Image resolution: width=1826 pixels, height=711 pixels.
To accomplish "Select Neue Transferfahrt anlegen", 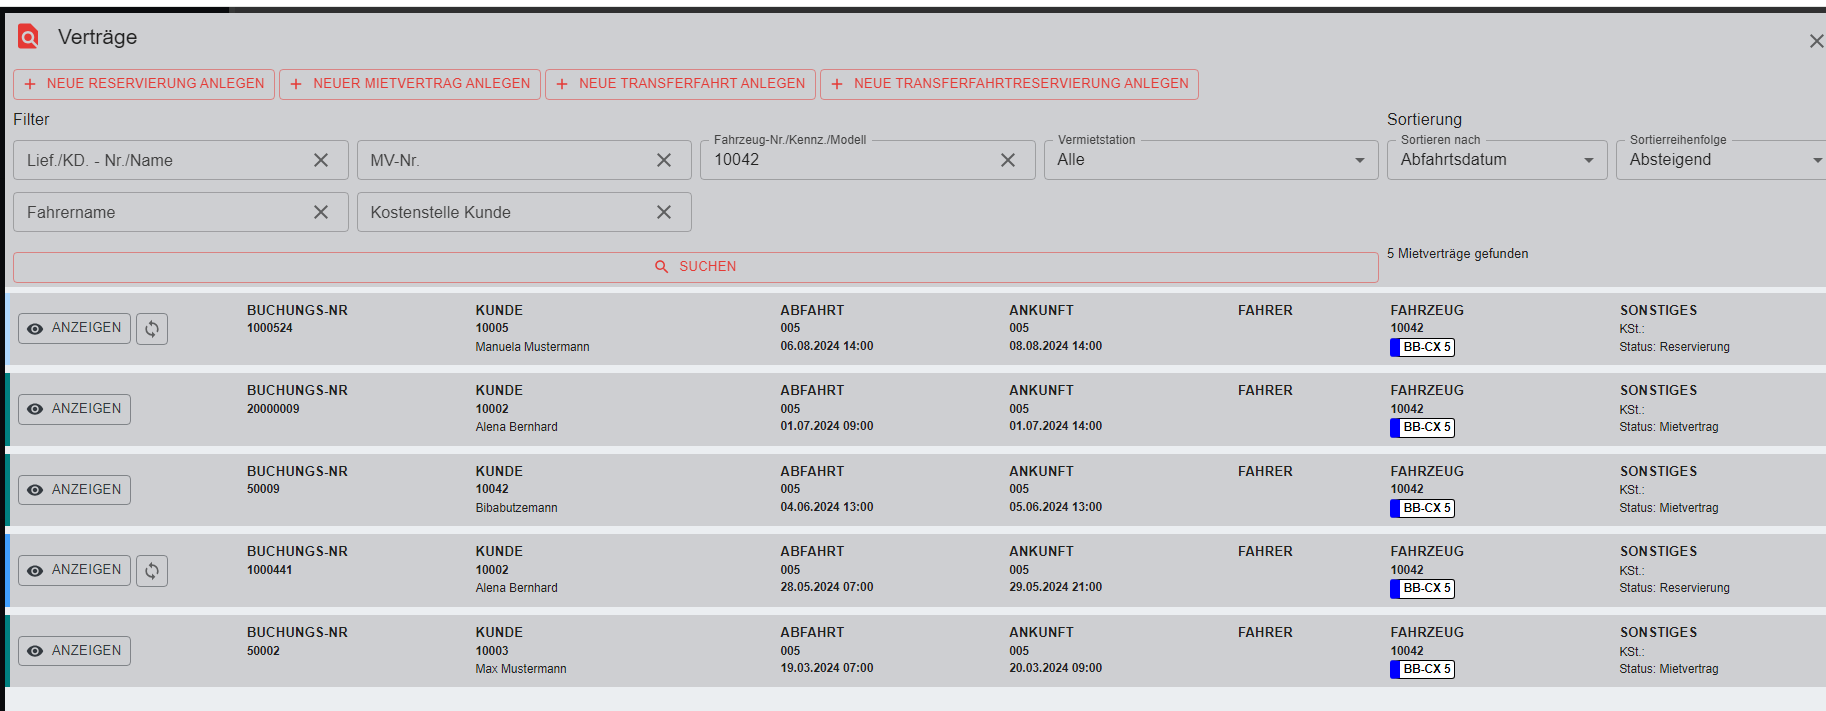I will coord(680,84).
